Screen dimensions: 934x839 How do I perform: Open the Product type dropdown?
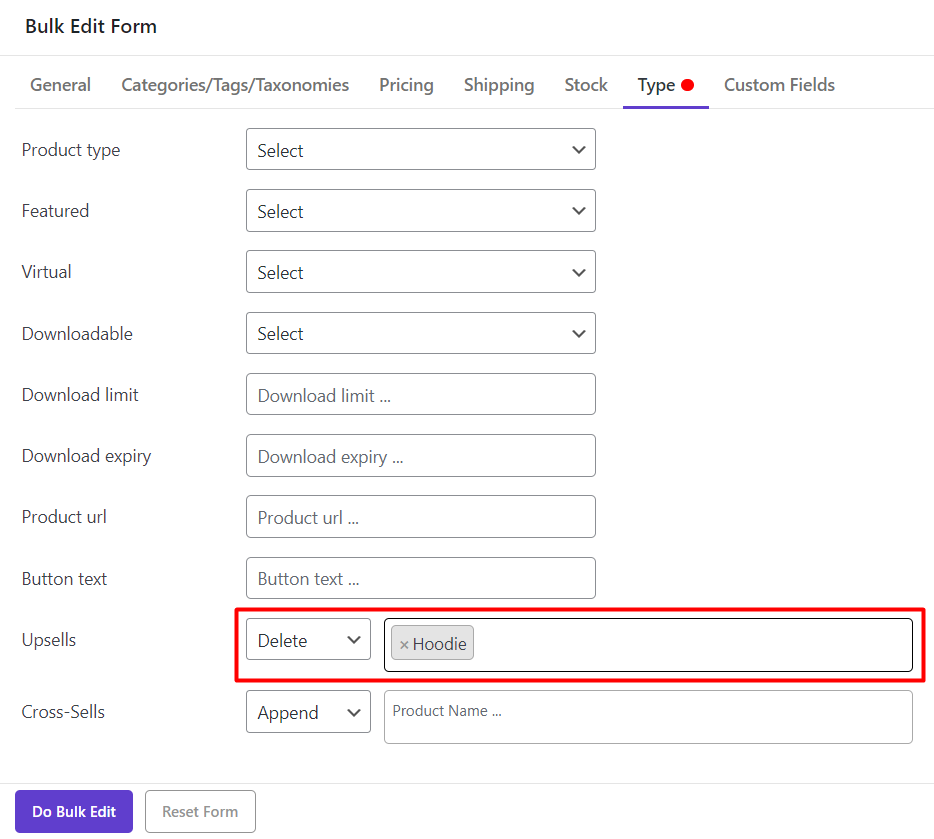tap(420, 150)
